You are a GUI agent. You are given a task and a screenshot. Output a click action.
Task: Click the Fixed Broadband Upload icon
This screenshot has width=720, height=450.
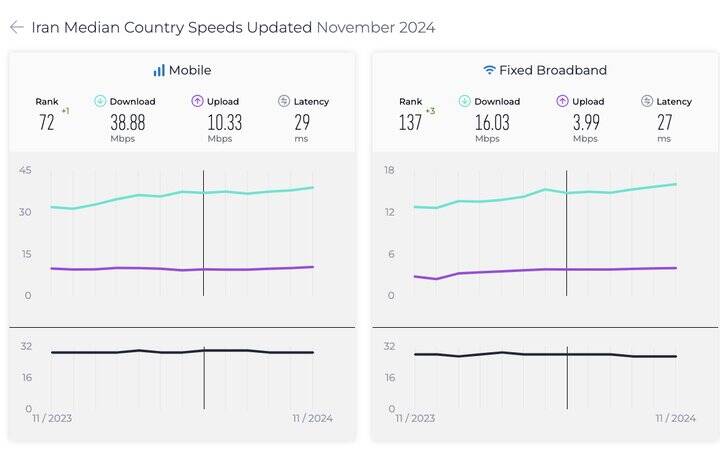(x=562, y=101)
